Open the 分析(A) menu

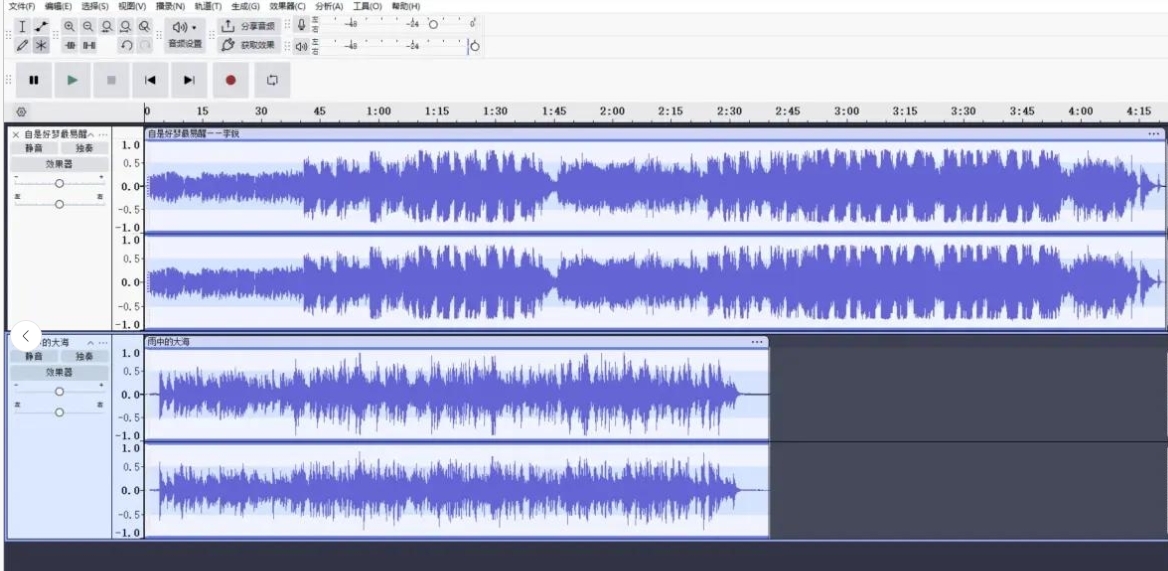(328, 6)
